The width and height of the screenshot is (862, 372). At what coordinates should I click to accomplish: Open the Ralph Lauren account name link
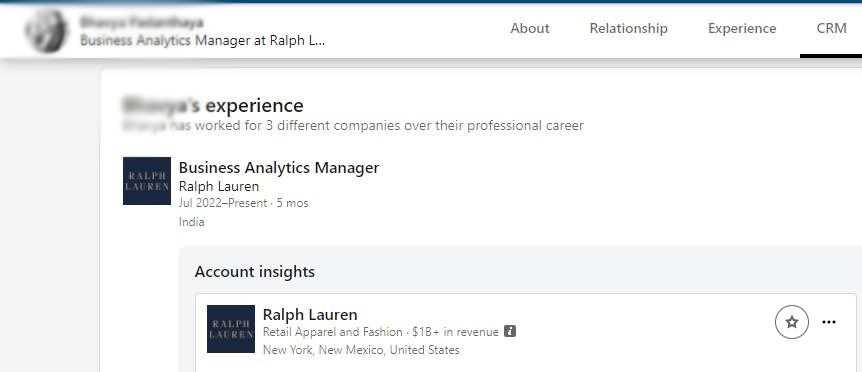pos(310,314)
